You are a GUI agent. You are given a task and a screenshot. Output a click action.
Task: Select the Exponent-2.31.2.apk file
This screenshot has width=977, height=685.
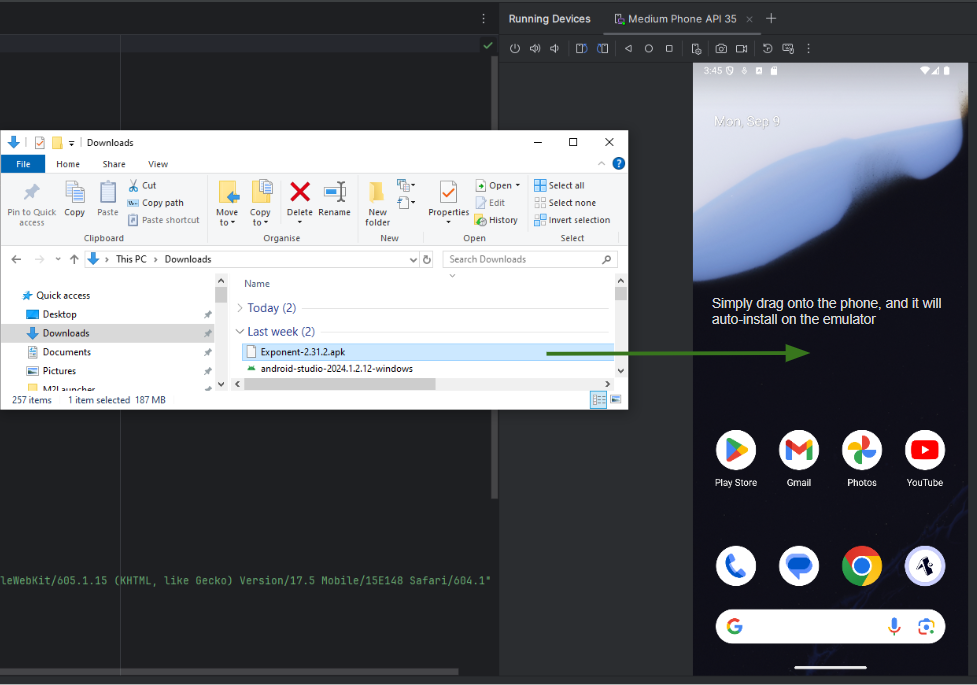point(303,352)
